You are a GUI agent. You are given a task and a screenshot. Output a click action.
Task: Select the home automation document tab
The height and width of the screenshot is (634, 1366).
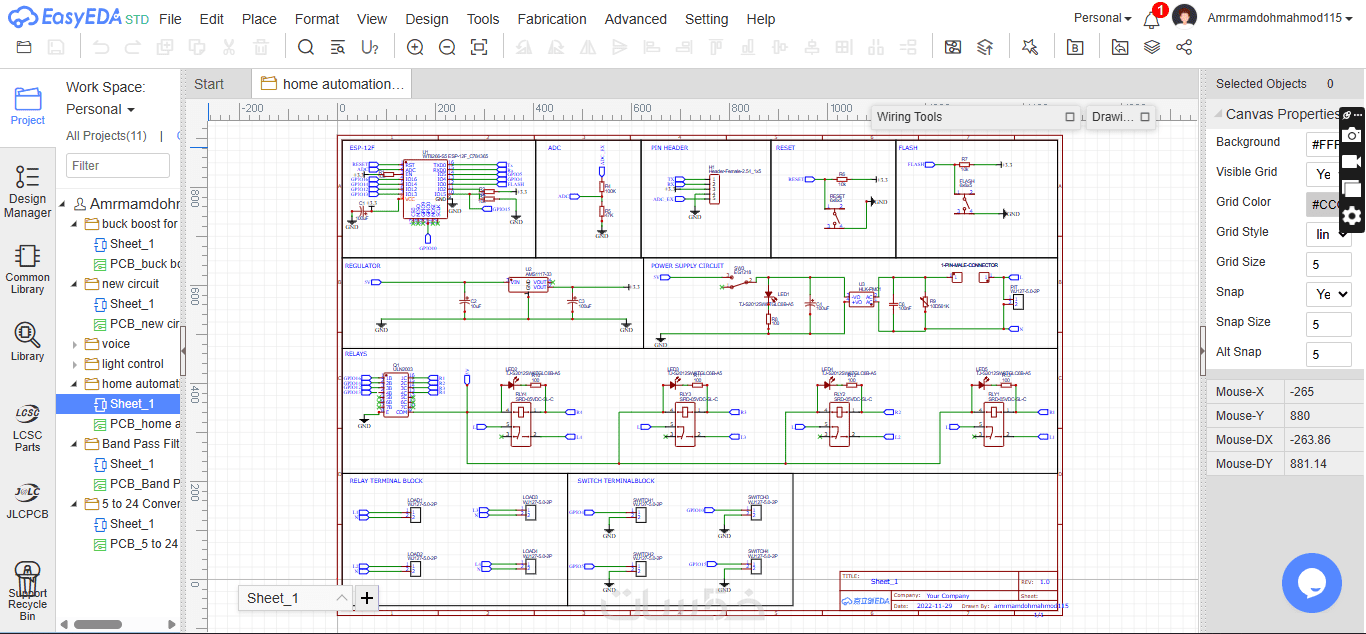pos(332,84)
